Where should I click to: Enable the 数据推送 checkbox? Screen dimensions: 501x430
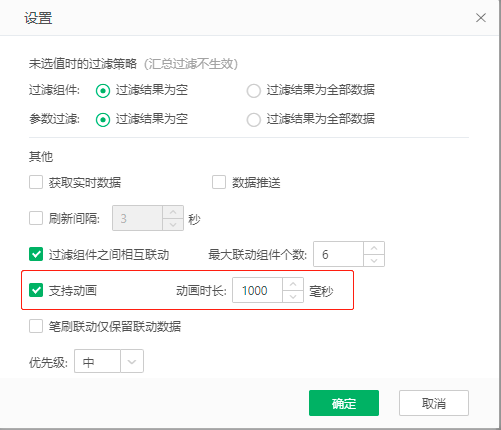pyautogui.click(x=219, y=182)
